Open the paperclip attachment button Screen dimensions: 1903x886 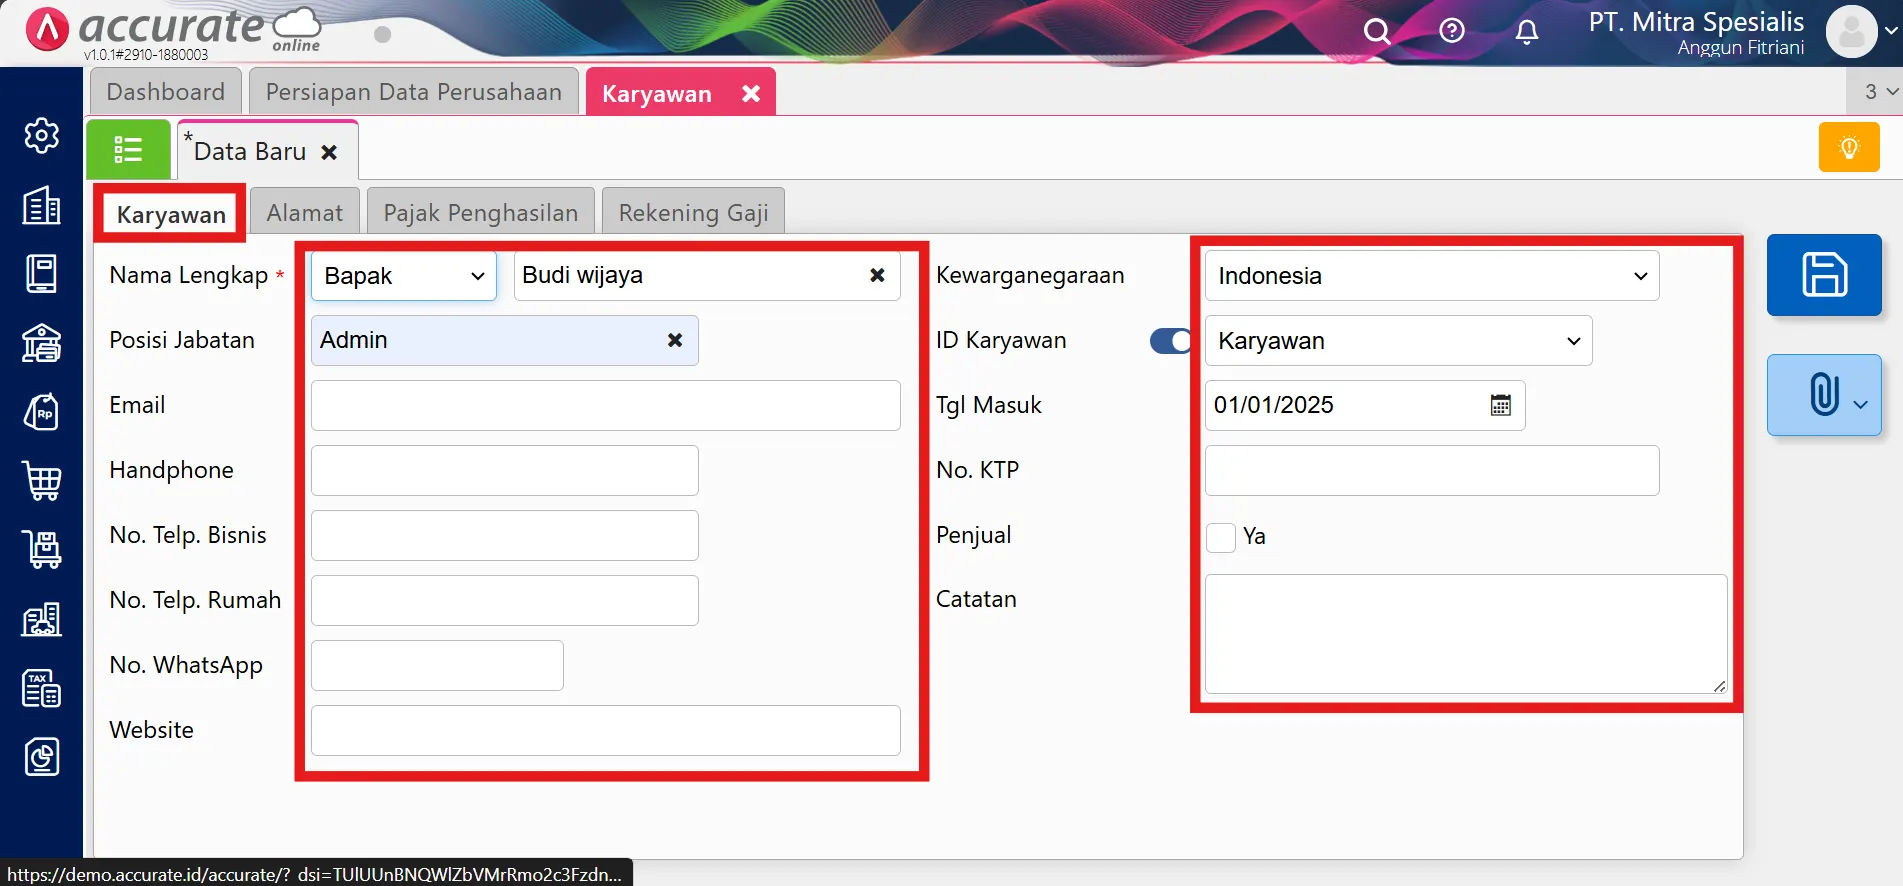click(x=1823, y=395)
